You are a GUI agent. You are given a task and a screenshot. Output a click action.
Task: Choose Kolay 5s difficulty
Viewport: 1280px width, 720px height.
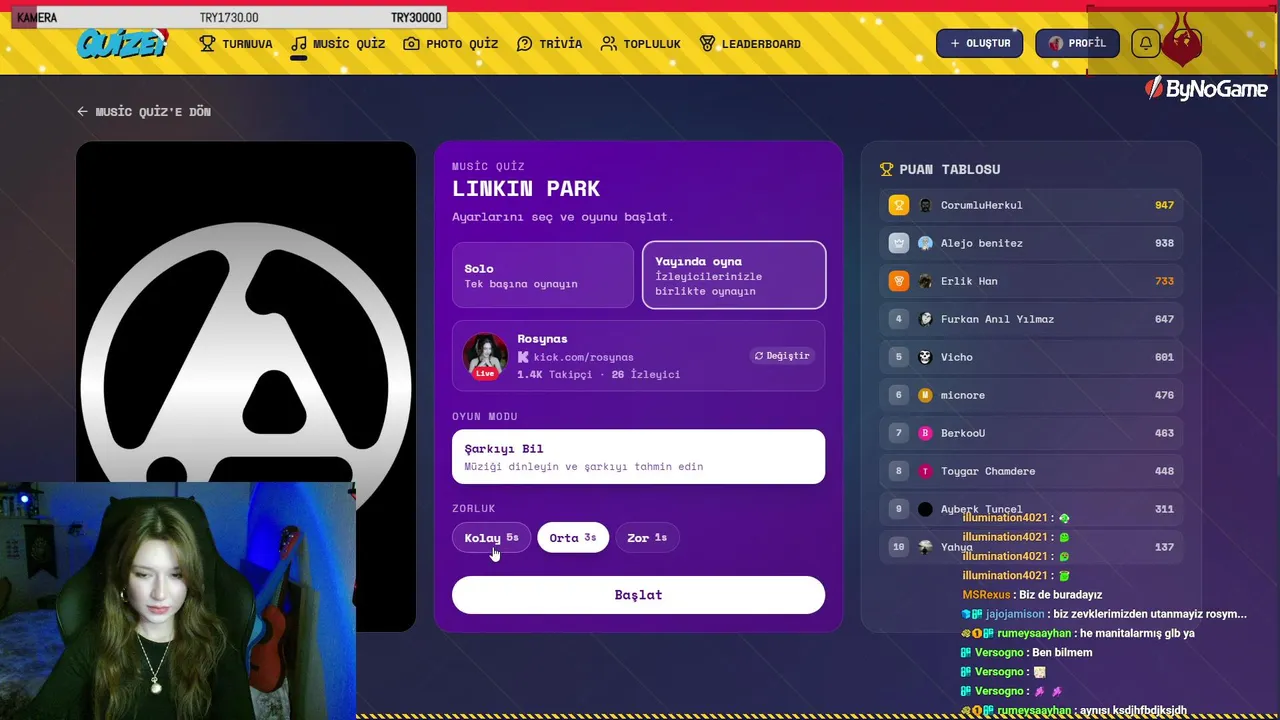(x=491, y=538)
